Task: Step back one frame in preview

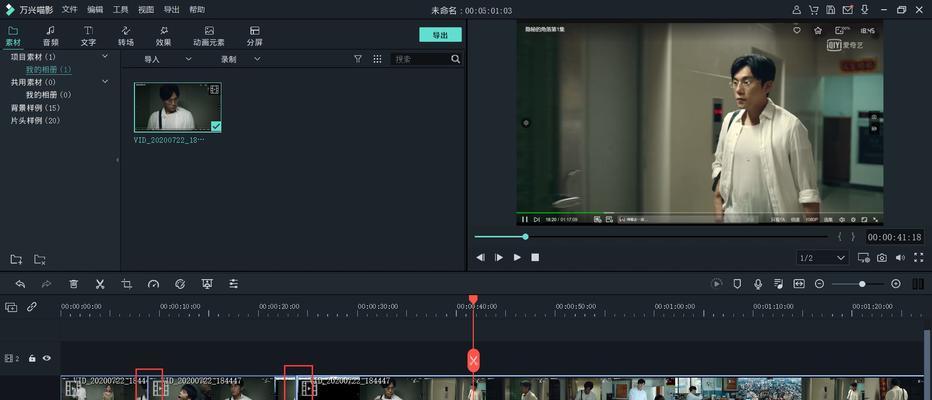Action: coord(480,257)
